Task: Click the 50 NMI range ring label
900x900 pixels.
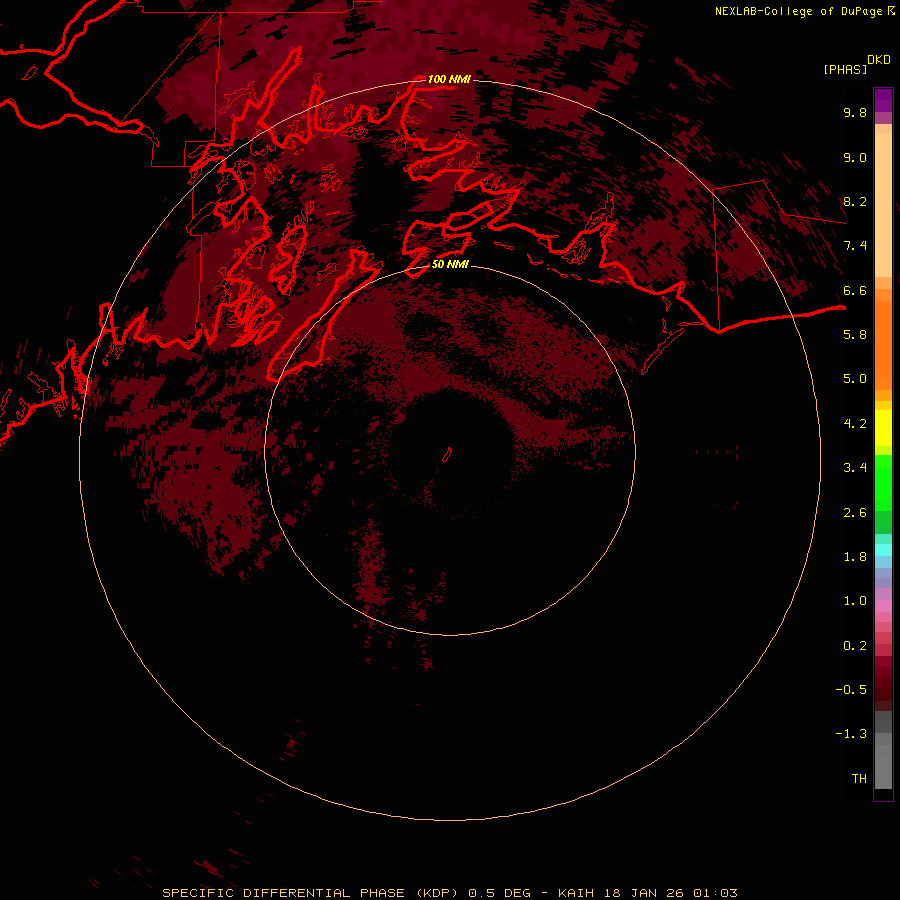Action: [449, 264]
